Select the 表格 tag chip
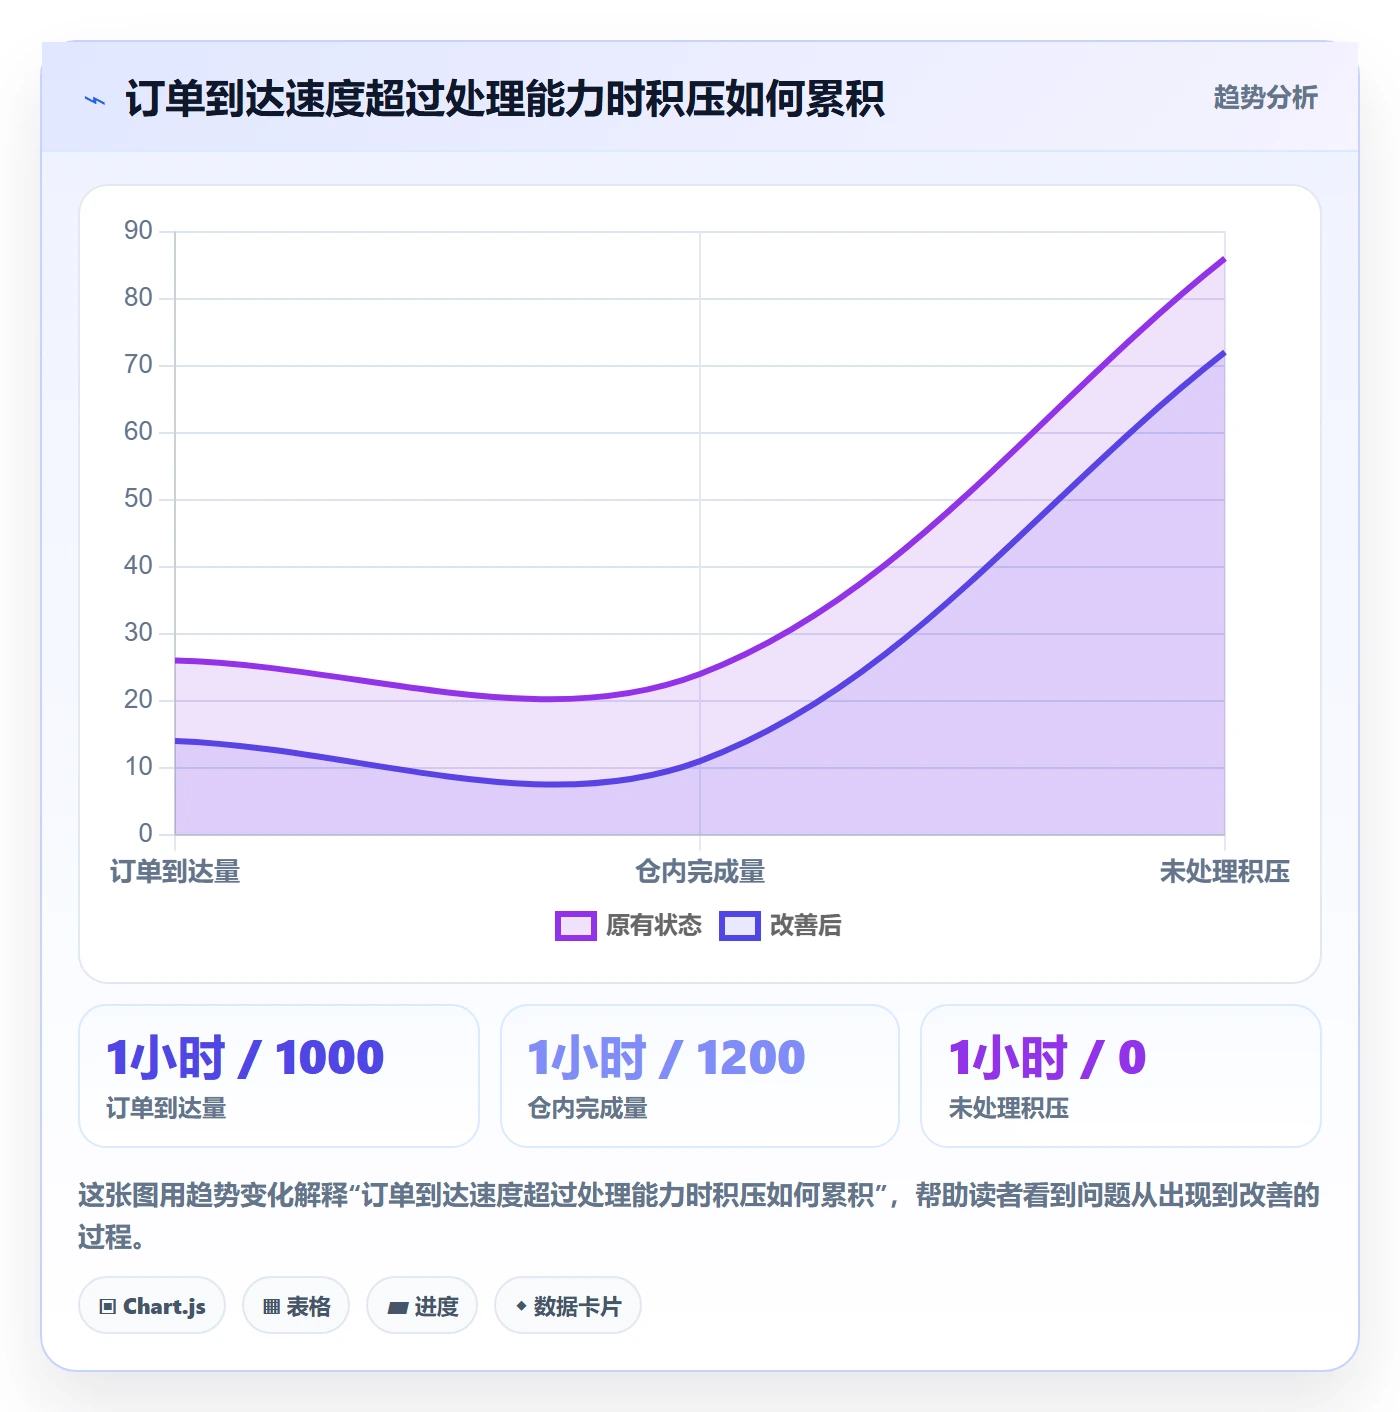Screen dimensions: 1400x1412 click(296, 1306)
